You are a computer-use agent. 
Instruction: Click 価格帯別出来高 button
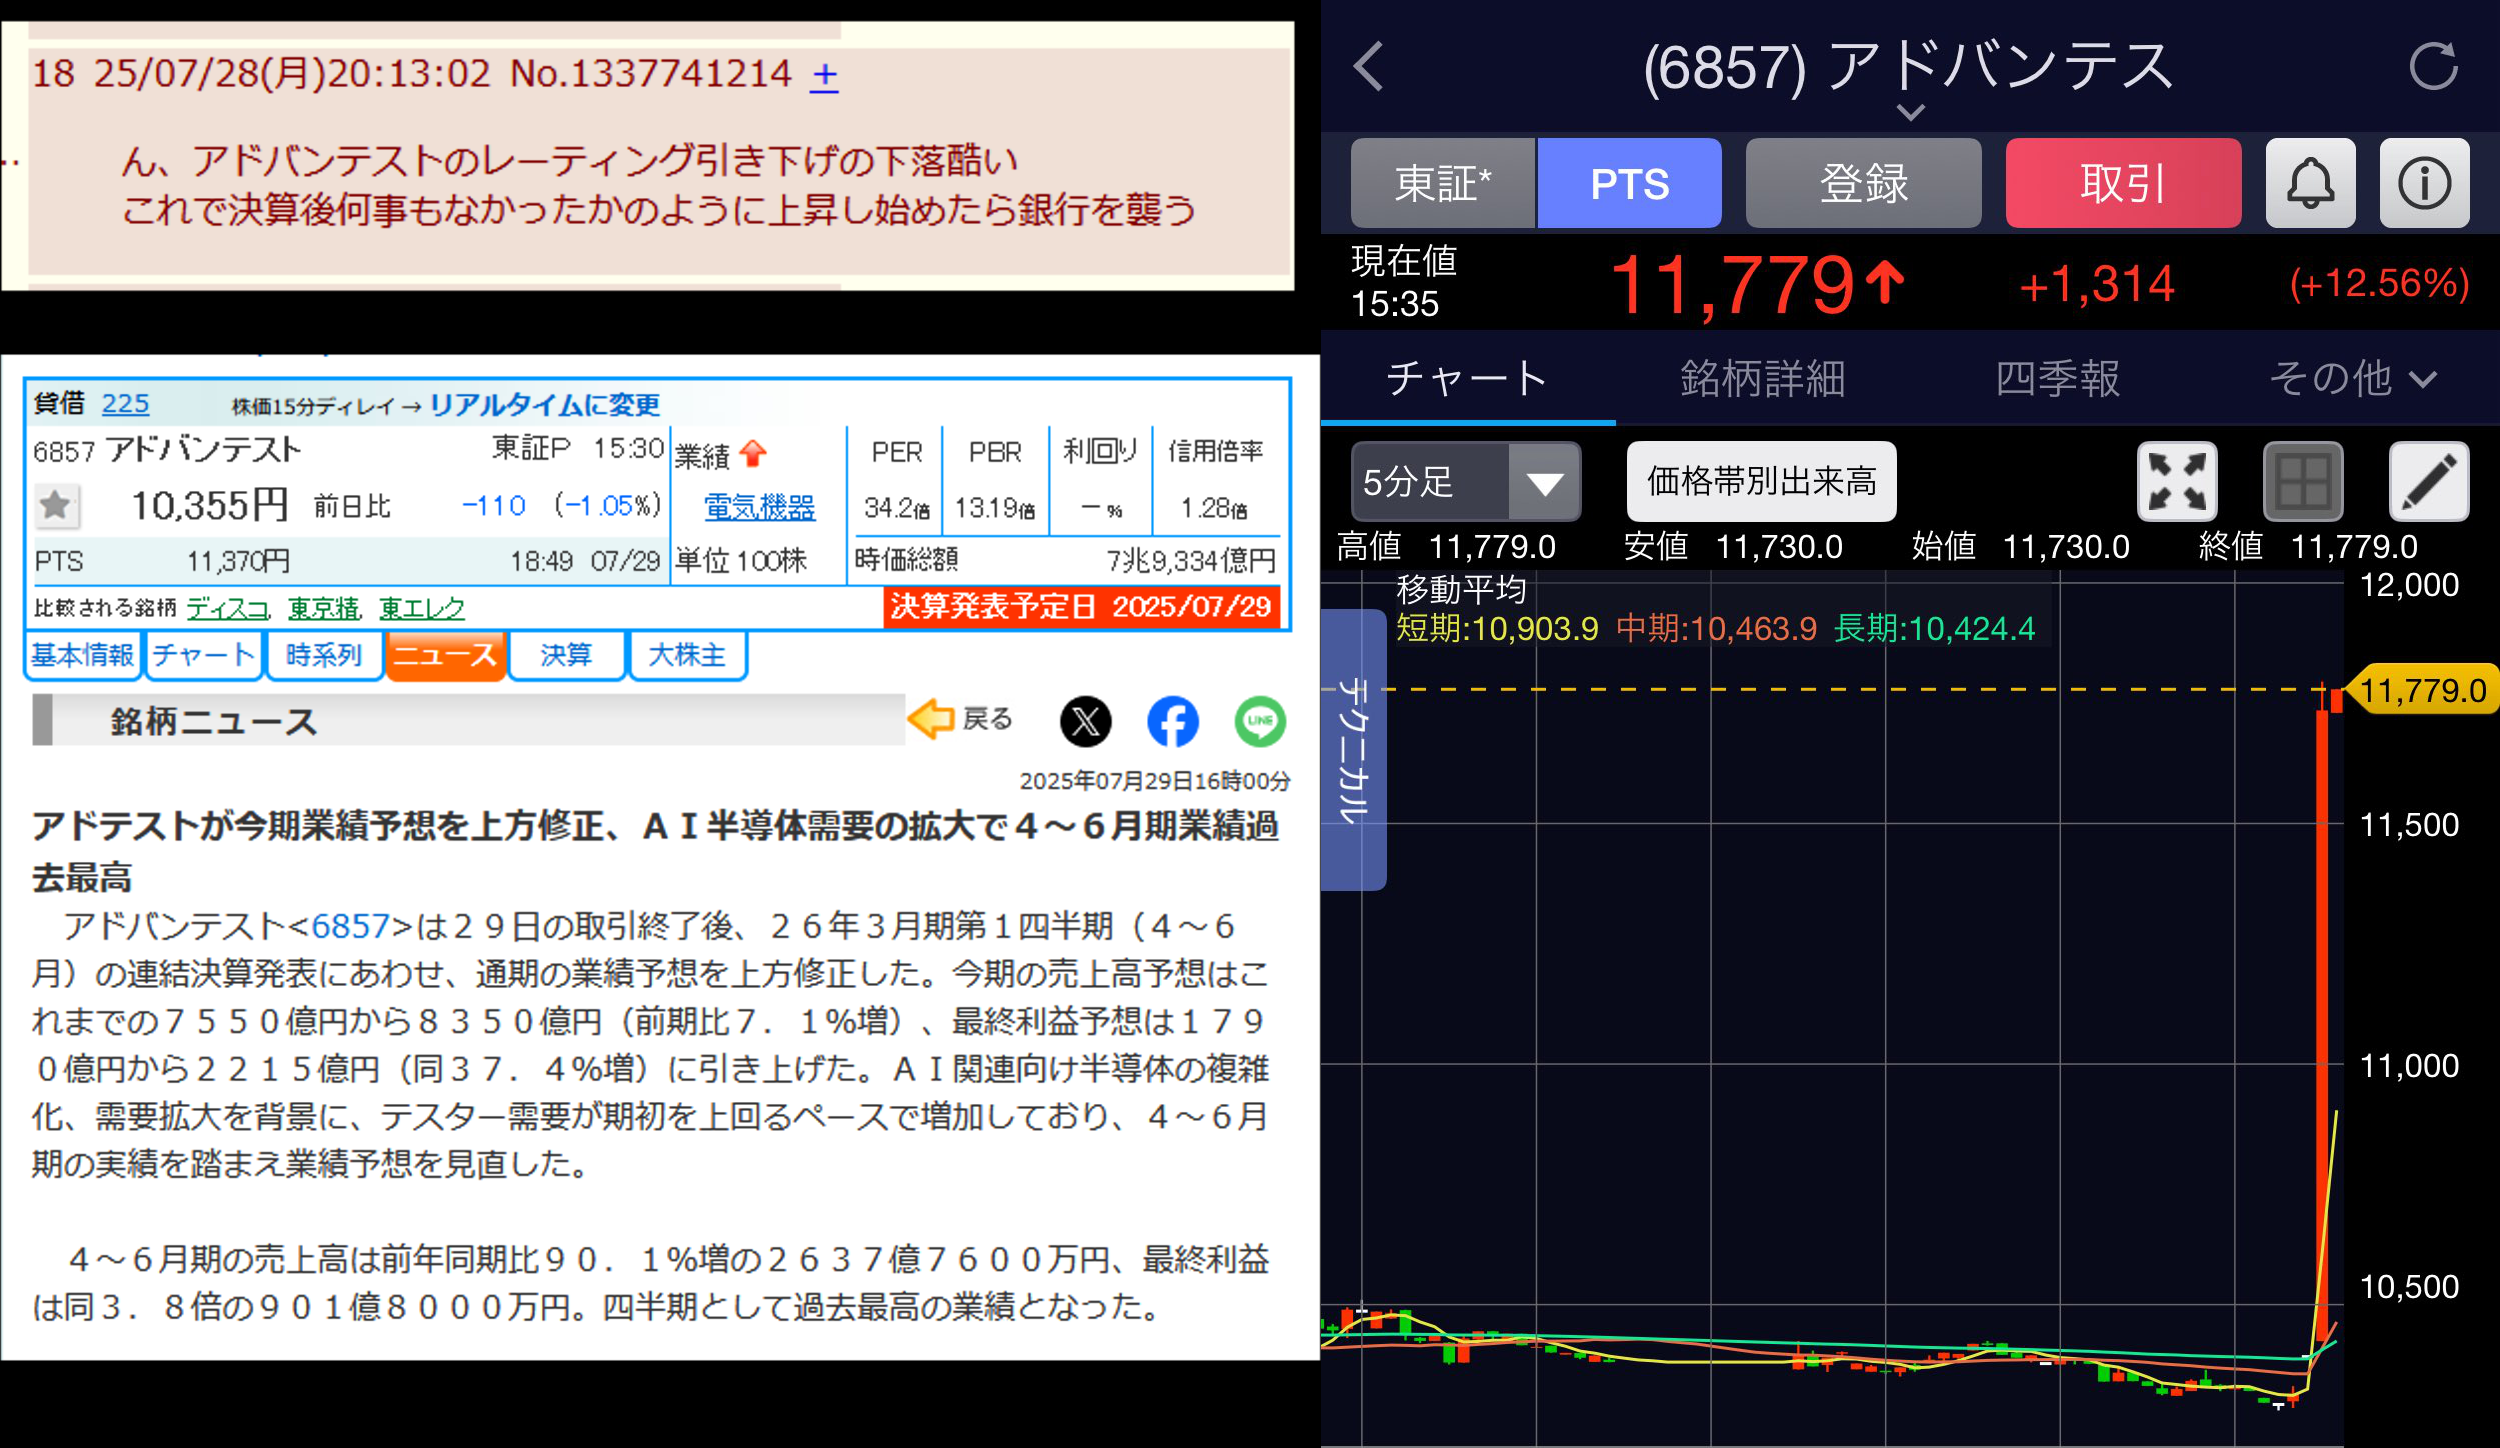pos(1761,482)
